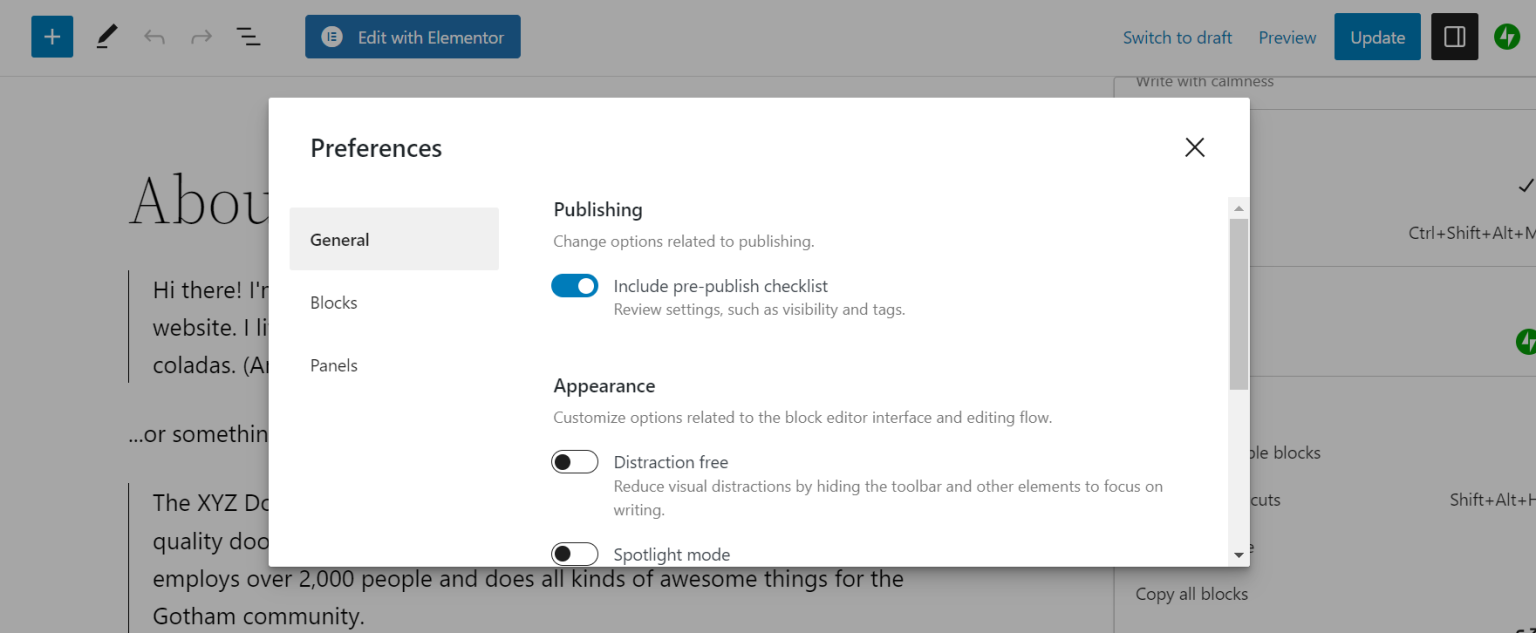
Task: Select the Tools pencil icon
Action: pos(106,36)
